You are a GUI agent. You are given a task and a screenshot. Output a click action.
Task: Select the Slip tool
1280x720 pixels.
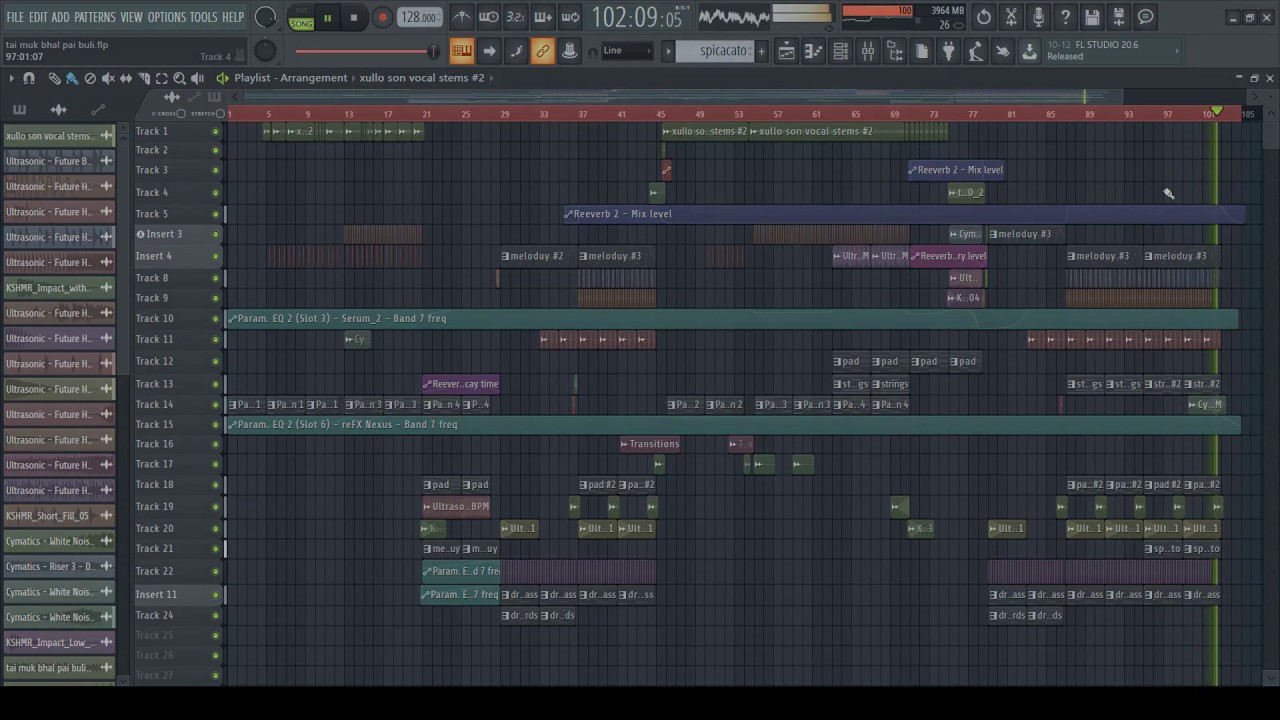126,78
